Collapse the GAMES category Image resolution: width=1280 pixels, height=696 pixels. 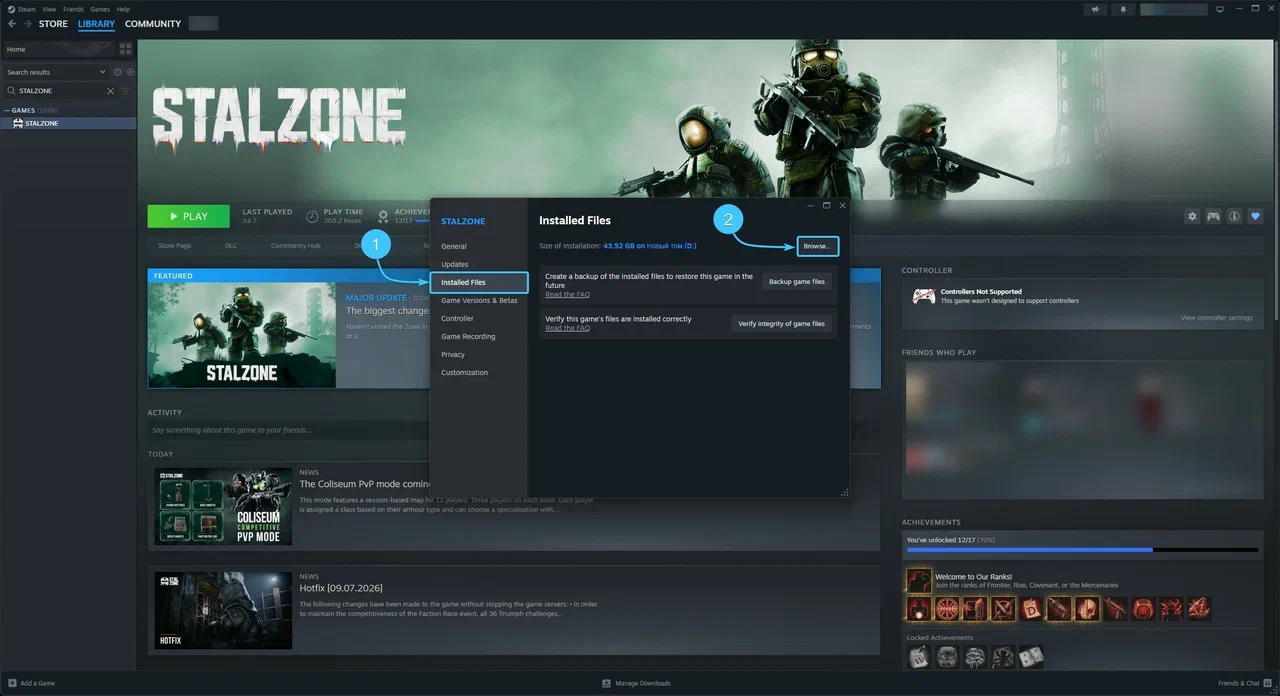[x=6, y=110]
